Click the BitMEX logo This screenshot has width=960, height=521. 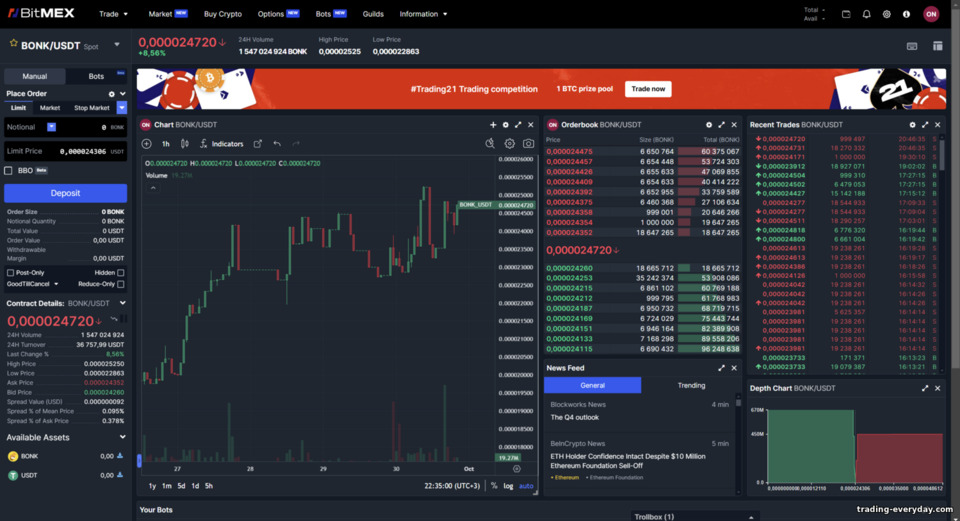(41, 13)
